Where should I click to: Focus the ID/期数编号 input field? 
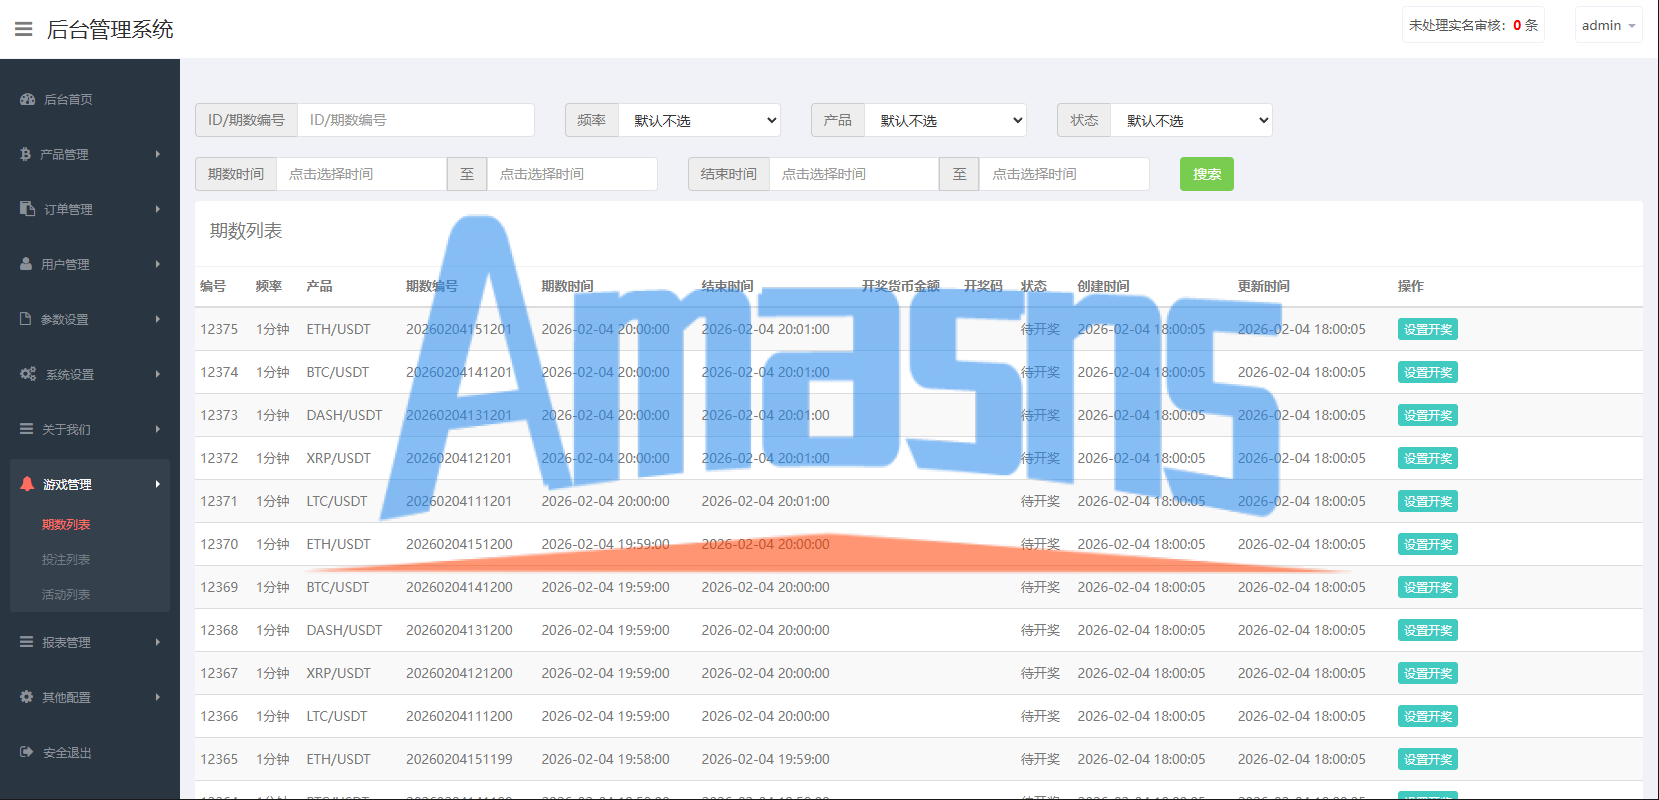[416, 120]
